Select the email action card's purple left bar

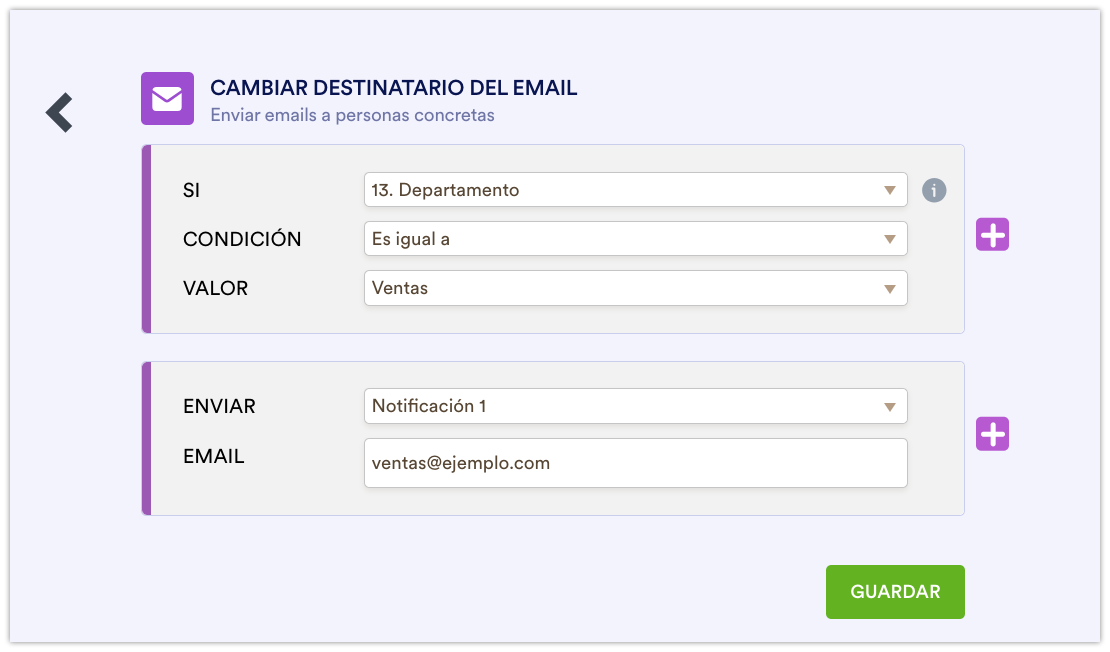point(147,438)
